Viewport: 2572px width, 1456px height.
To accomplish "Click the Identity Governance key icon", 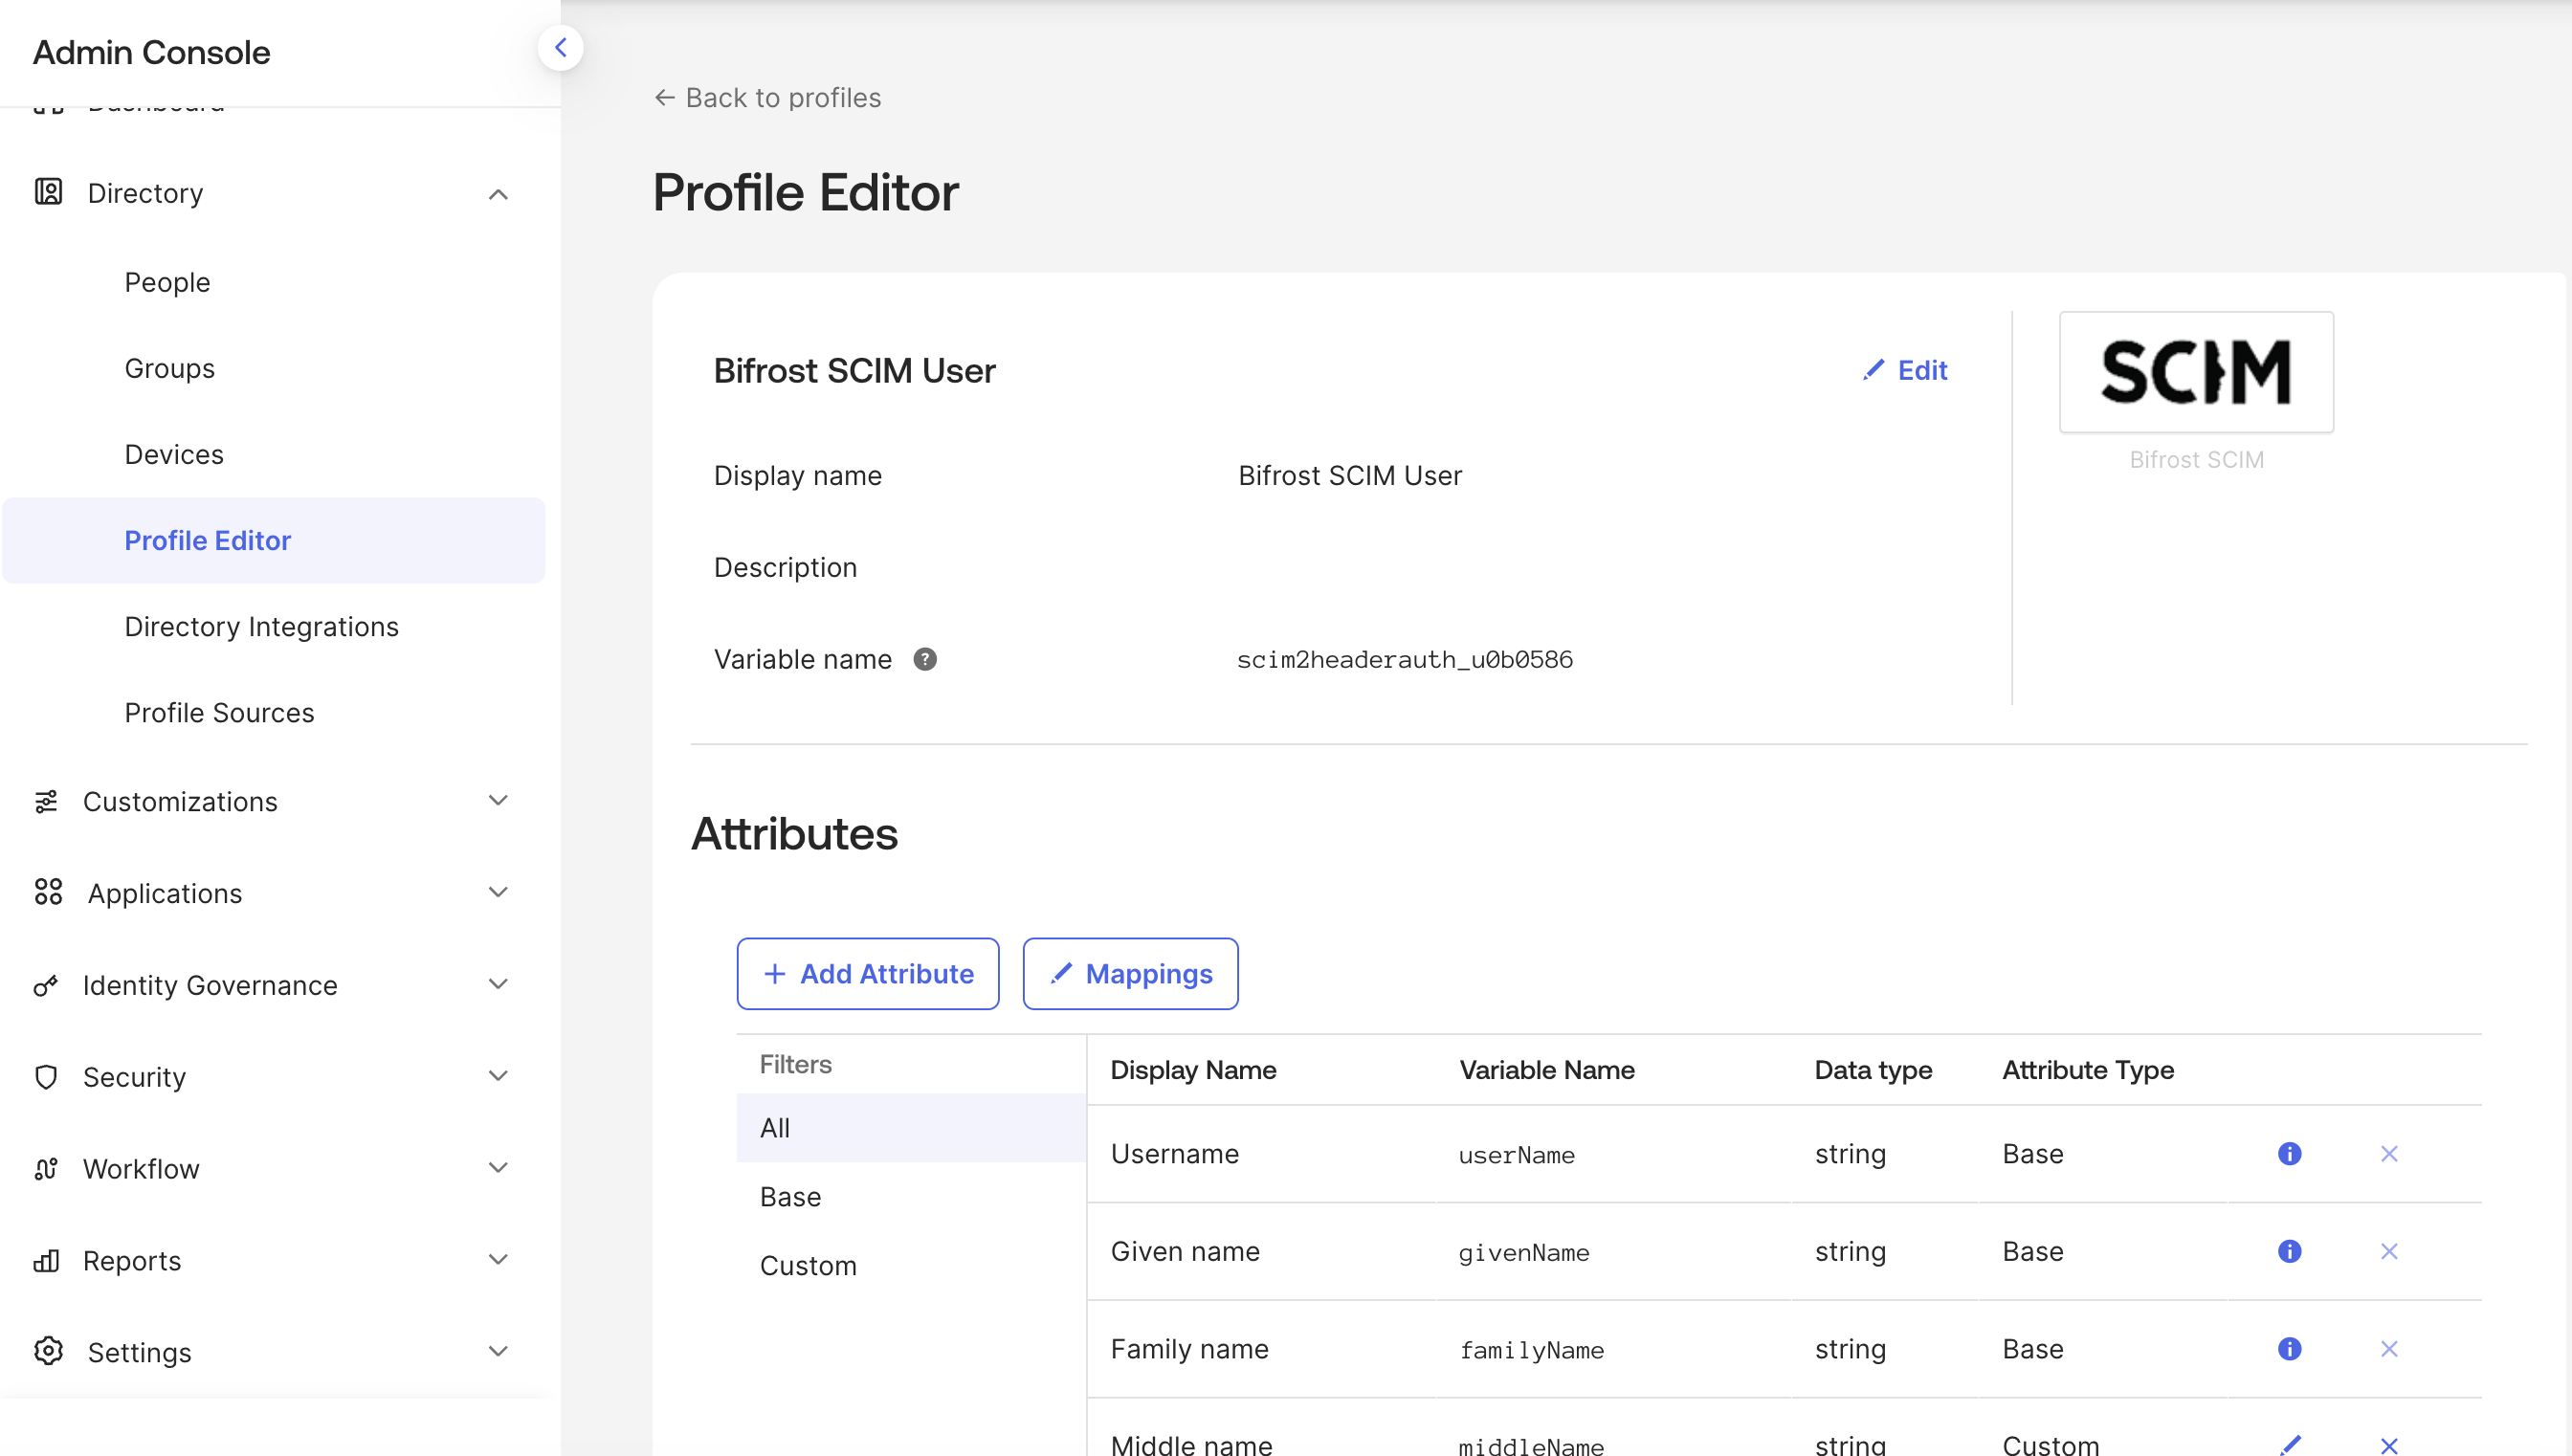I will 46,985.
